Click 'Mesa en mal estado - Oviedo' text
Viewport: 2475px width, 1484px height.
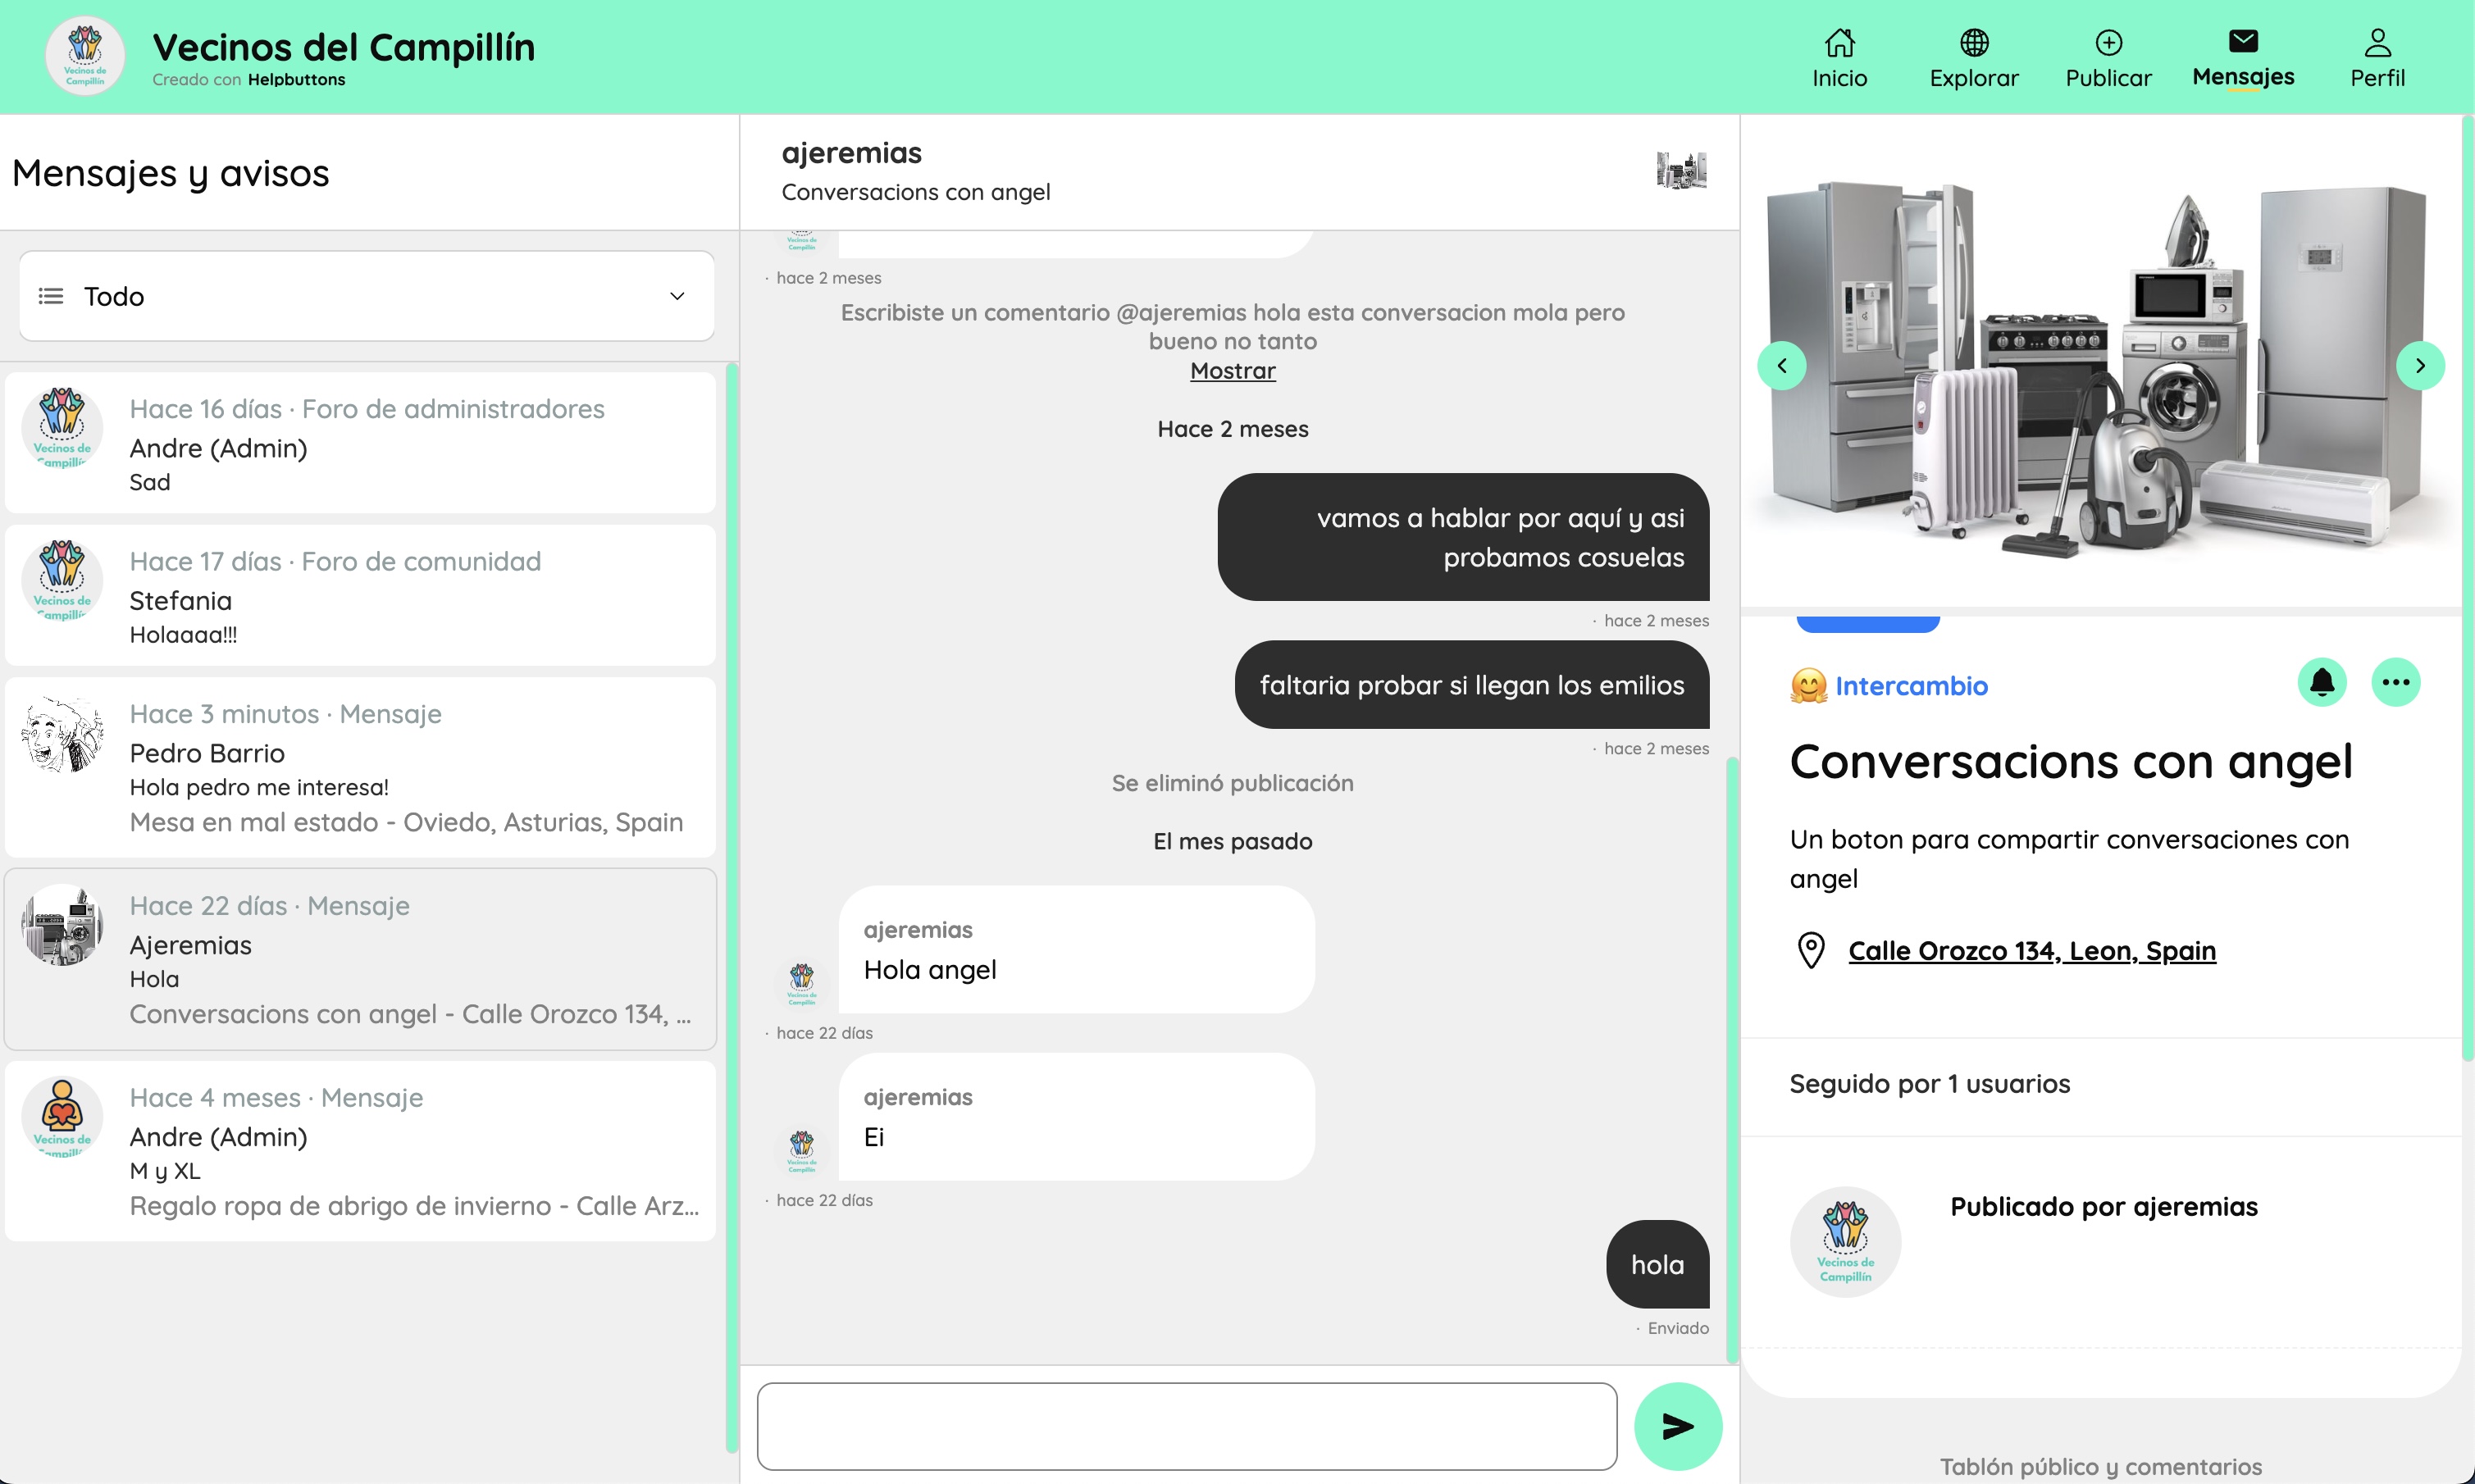click(x=406, y=822)
